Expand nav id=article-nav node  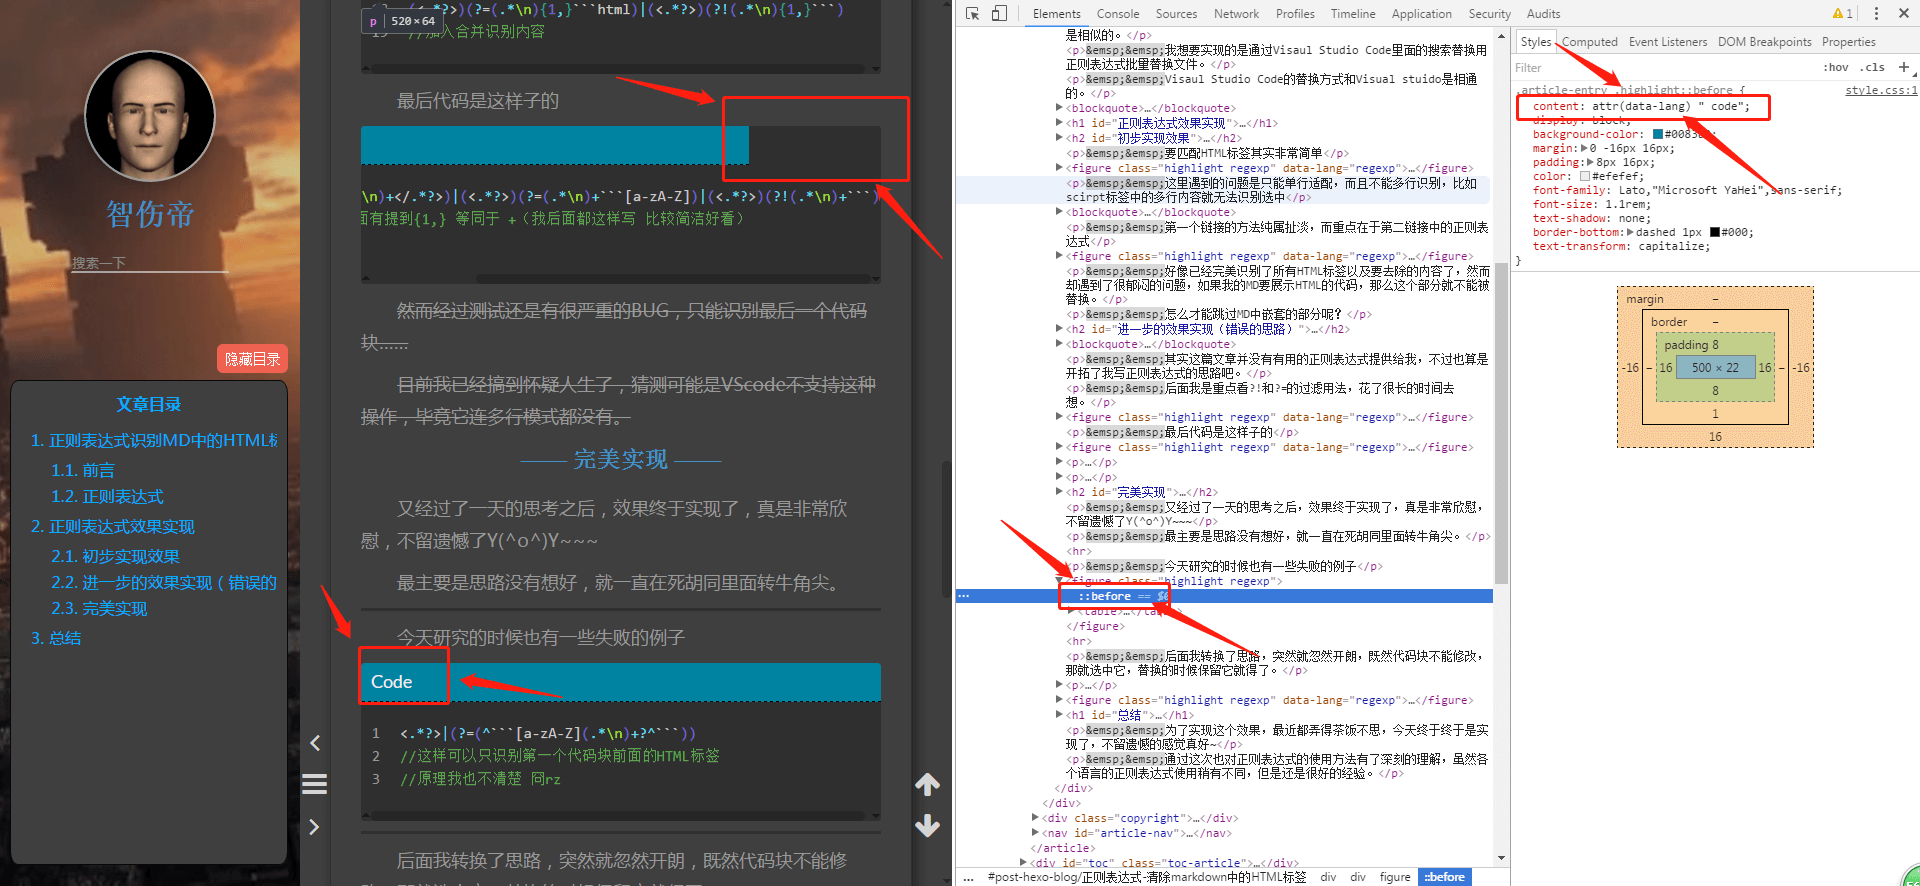point(1036,833)
